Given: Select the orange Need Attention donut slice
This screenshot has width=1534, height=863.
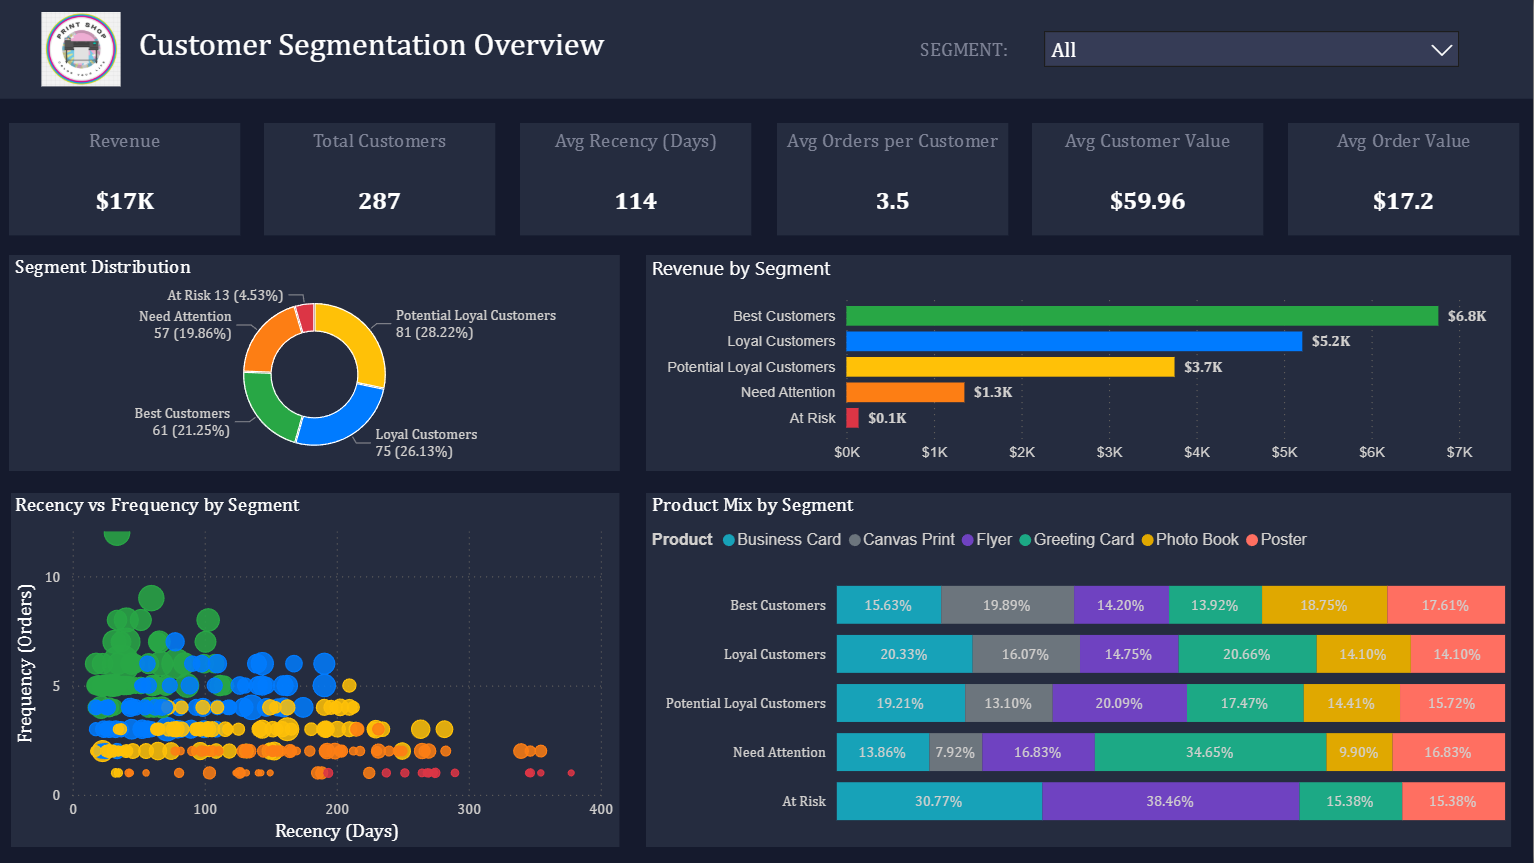Looking at the screenshot, I should (264, 342).
